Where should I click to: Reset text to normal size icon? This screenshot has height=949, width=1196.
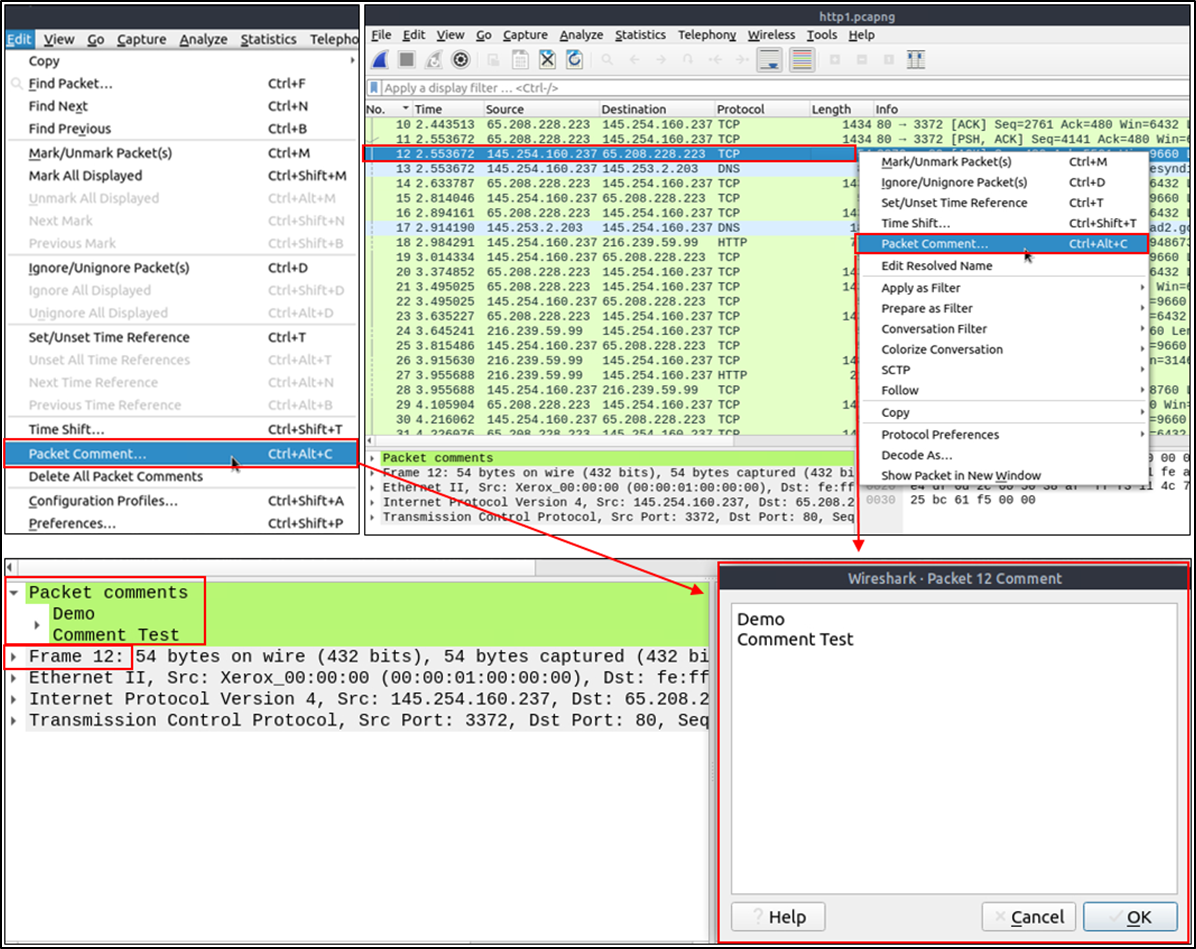[x=889, y=60]
